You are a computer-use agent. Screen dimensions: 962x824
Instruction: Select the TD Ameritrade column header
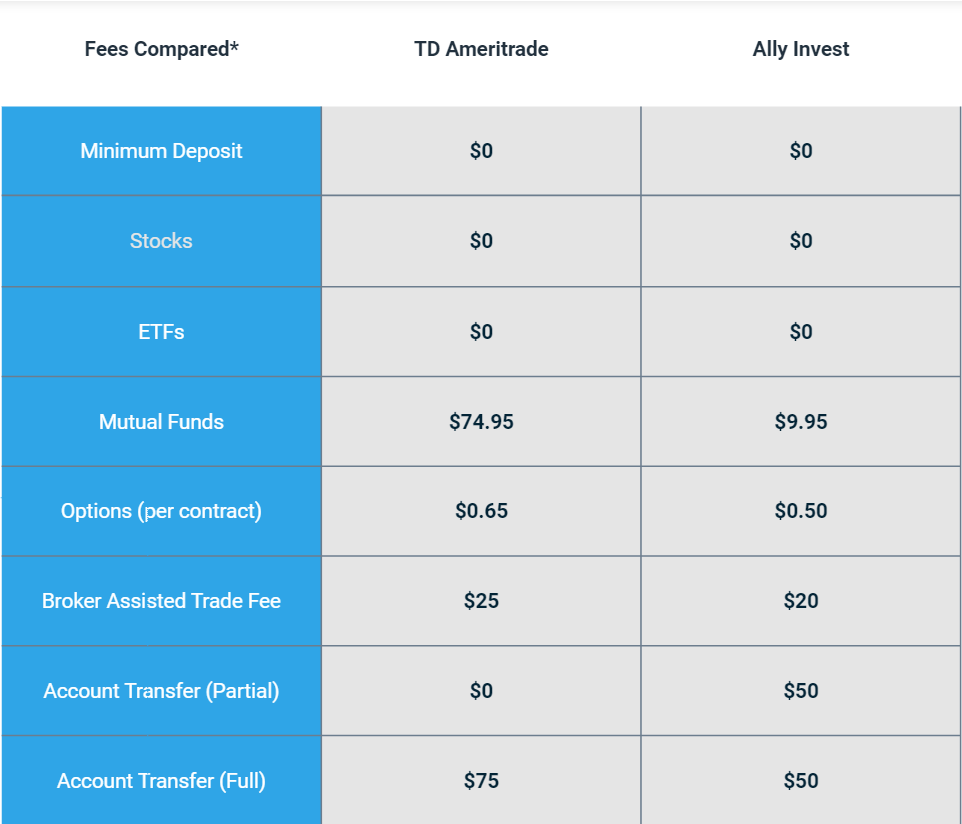[481, 49]
